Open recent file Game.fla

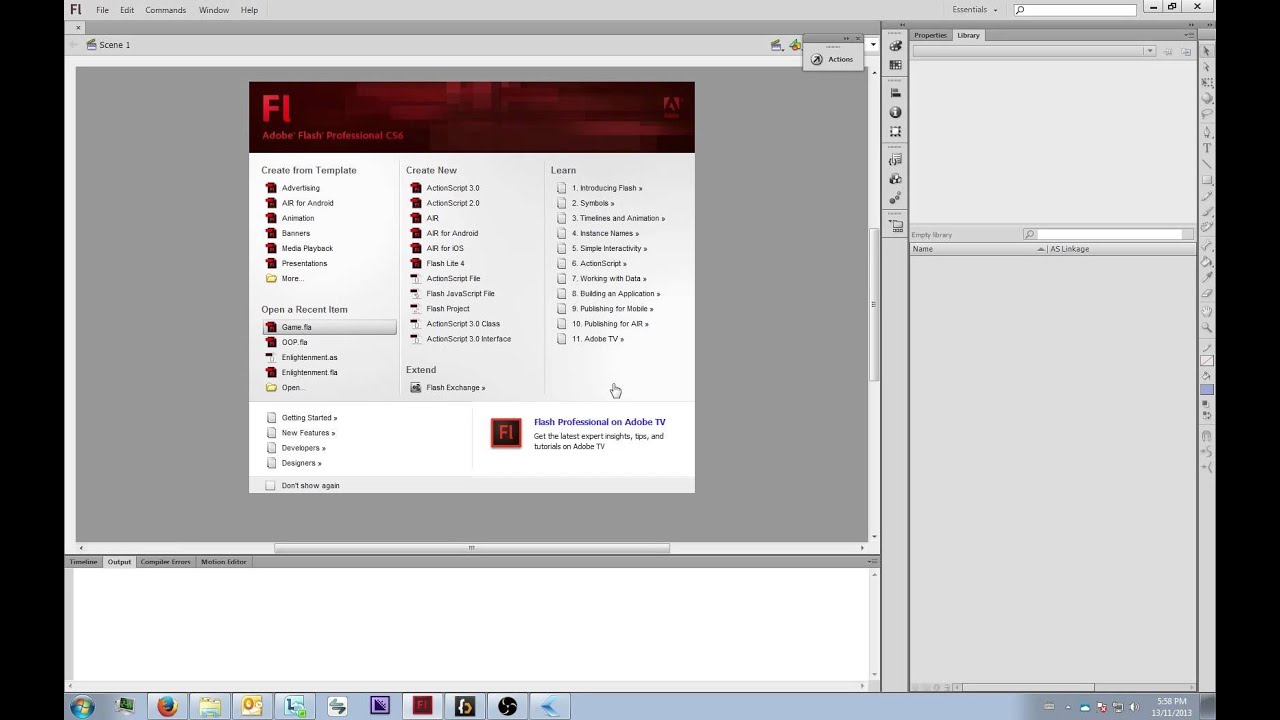pyautogui.click(x=329, y=327)
